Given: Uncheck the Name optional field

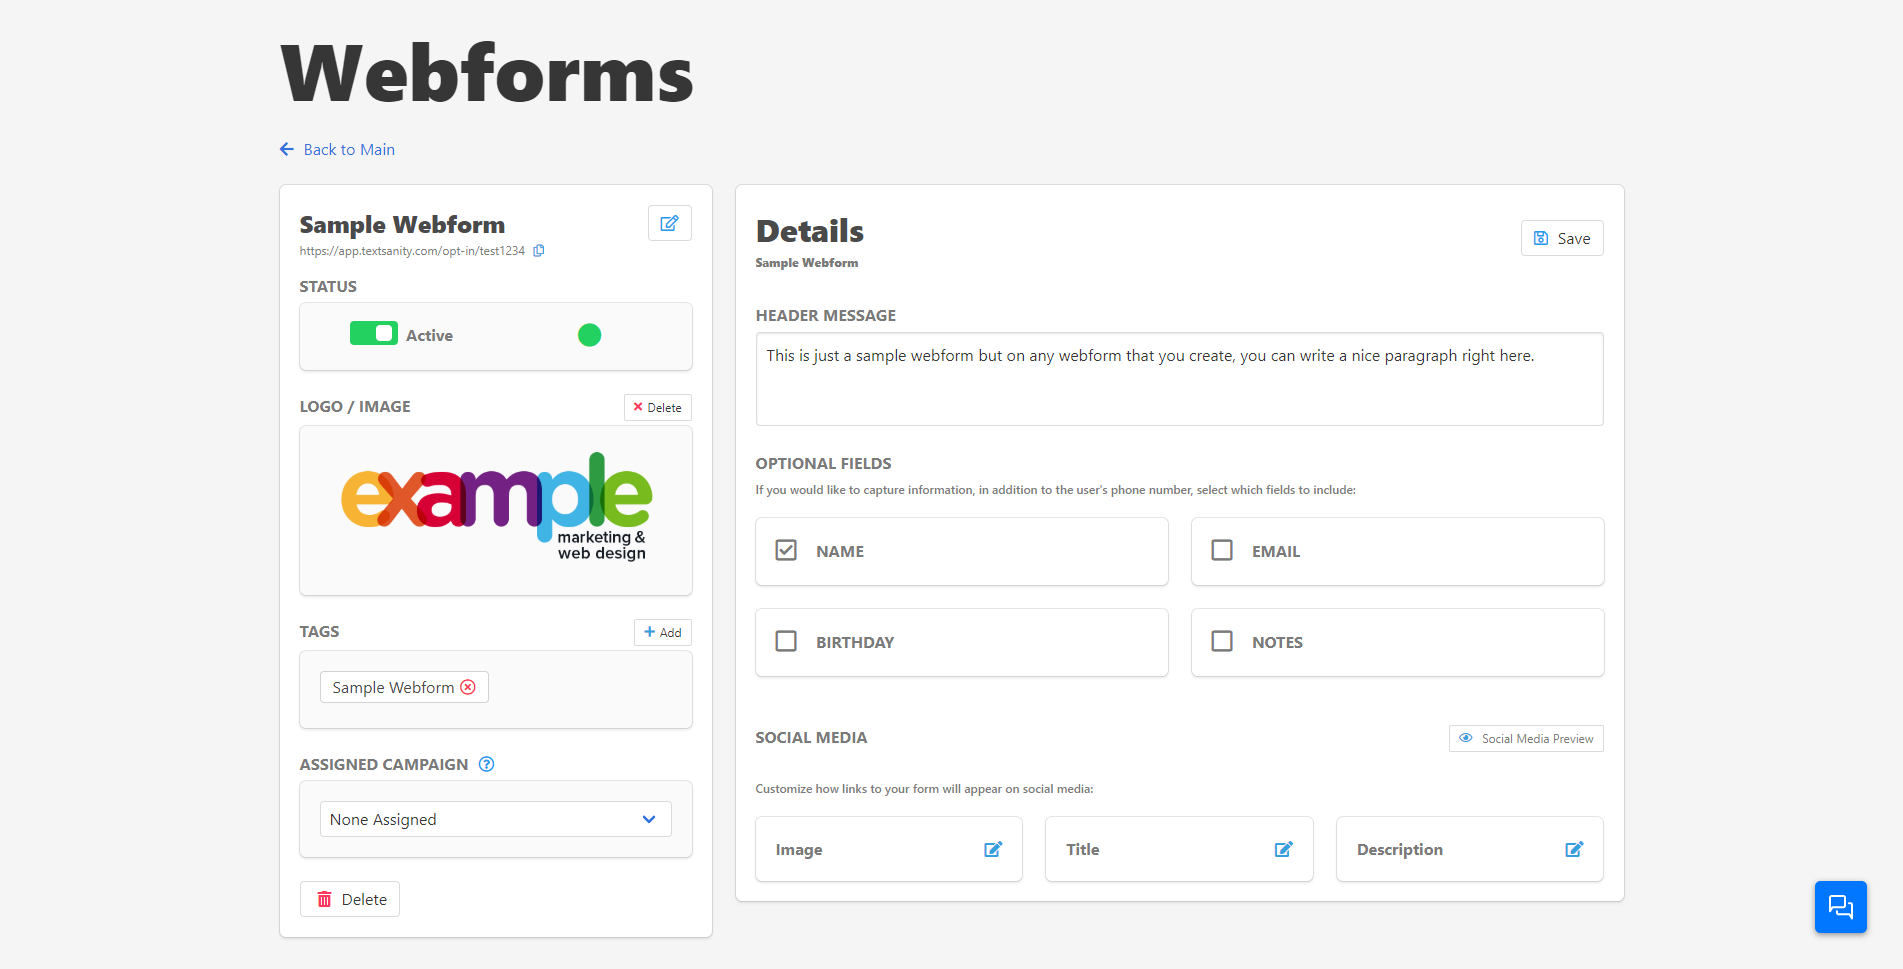Looking at the screenshot, I should pyautogui.click(x=786, y=551).
